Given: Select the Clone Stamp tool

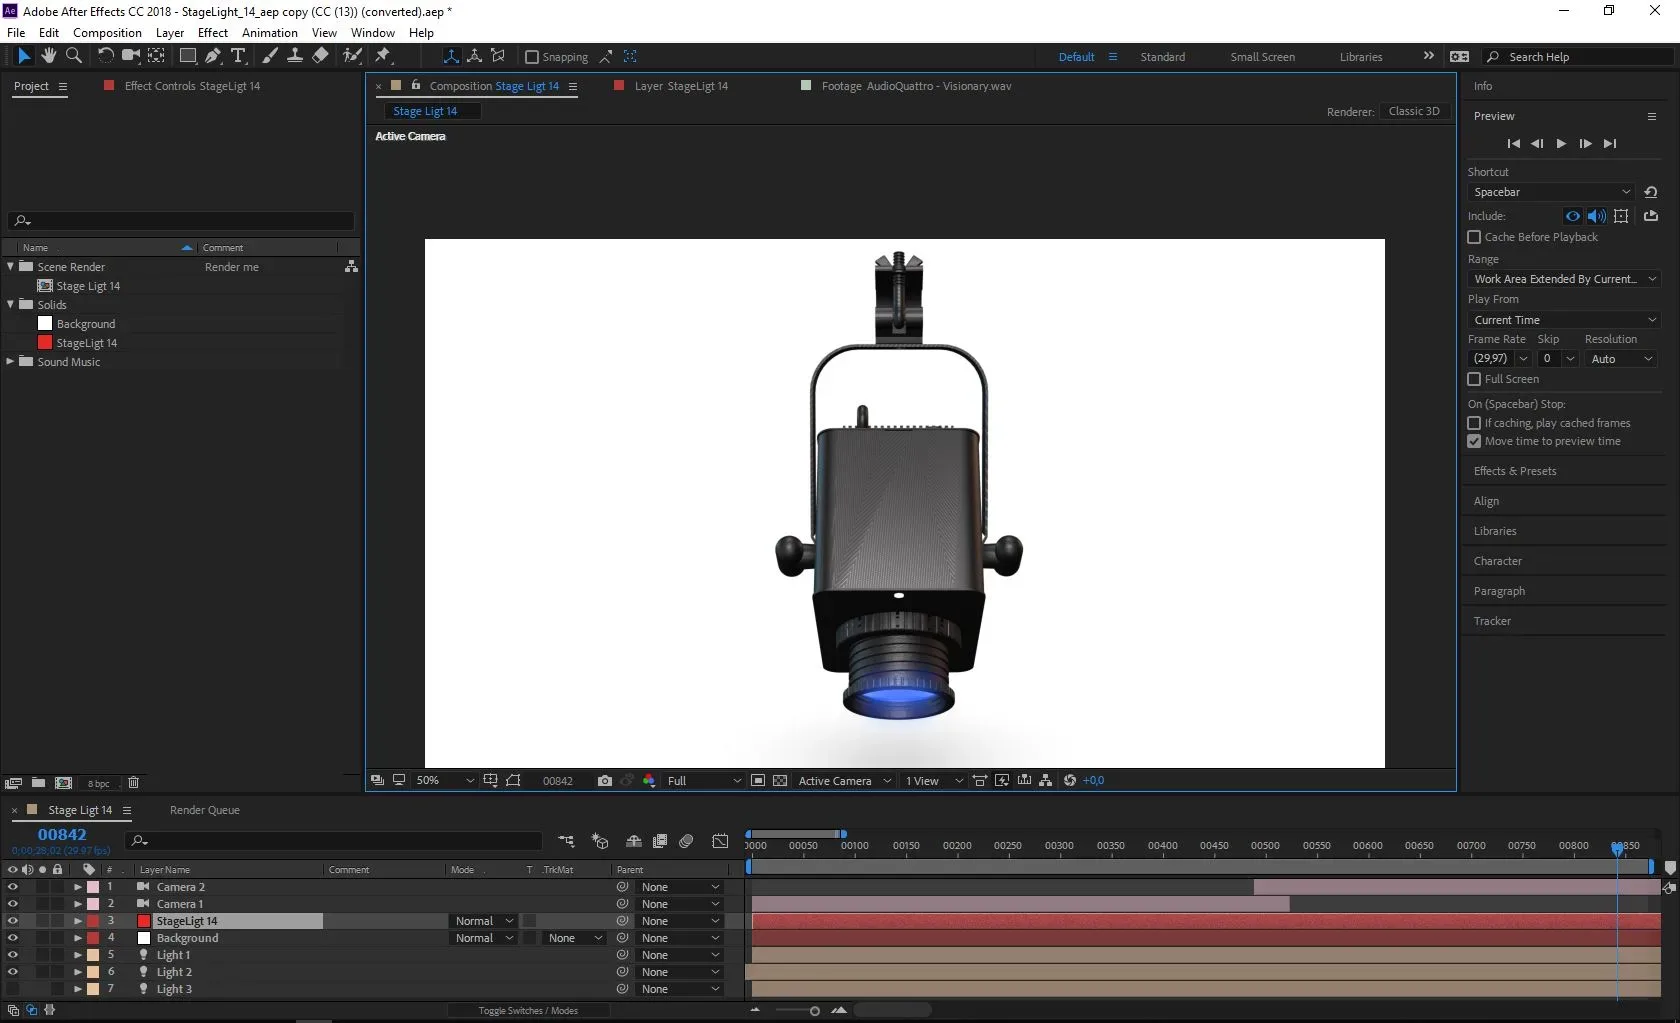Looking at the screenshot, I should (x=294, y=56).
